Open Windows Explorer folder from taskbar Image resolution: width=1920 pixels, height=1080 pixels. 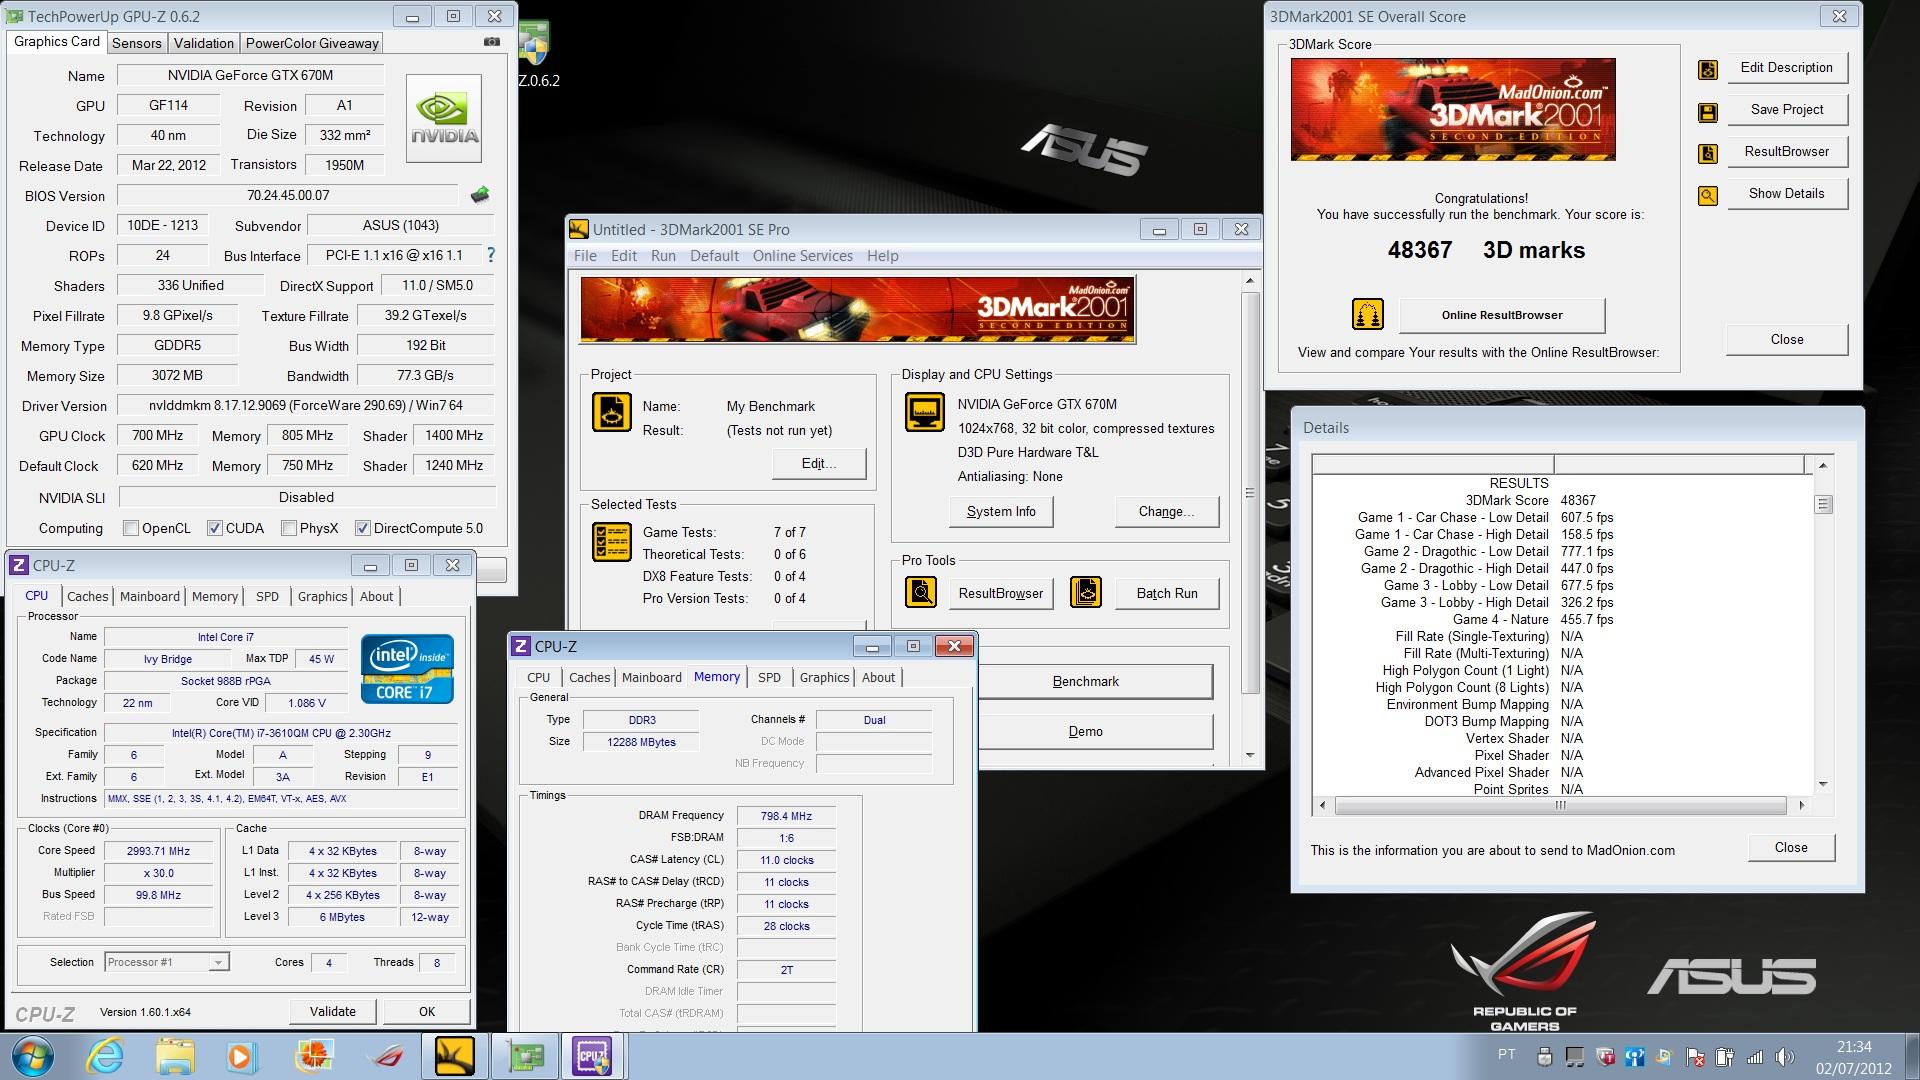pos(174,1056)
